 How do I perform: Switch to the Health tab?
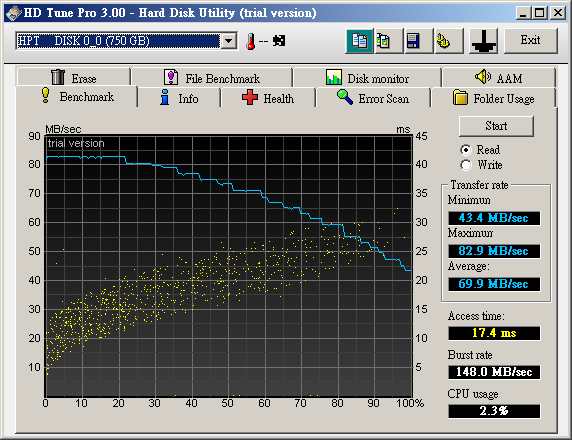[x=268, y=98]
